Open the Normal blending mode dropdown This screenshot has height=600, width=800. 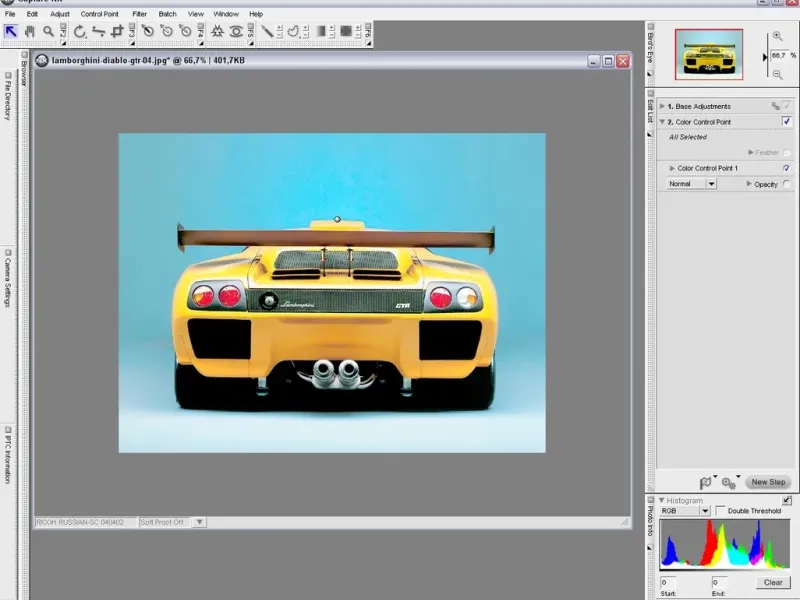711,184
